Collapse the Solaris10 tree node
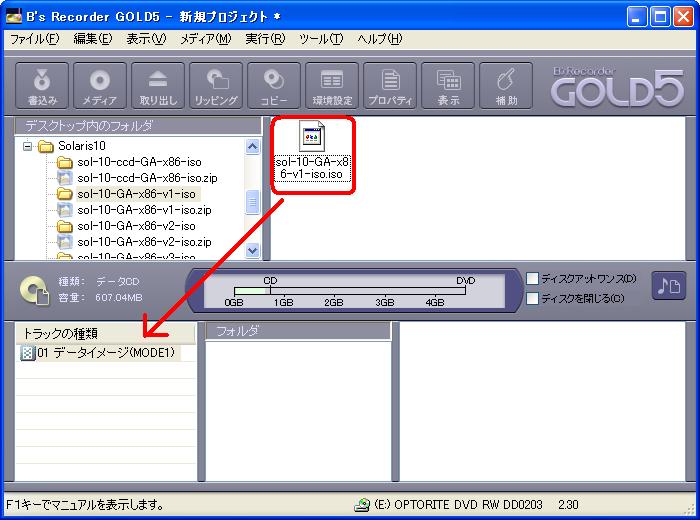 click(28, 146)
